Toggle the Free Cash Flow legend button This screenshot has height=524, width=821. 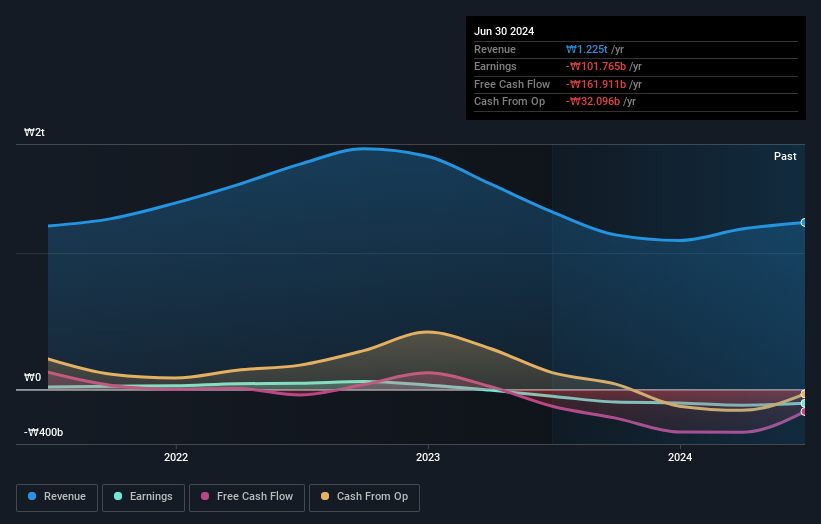pos(247,497)
